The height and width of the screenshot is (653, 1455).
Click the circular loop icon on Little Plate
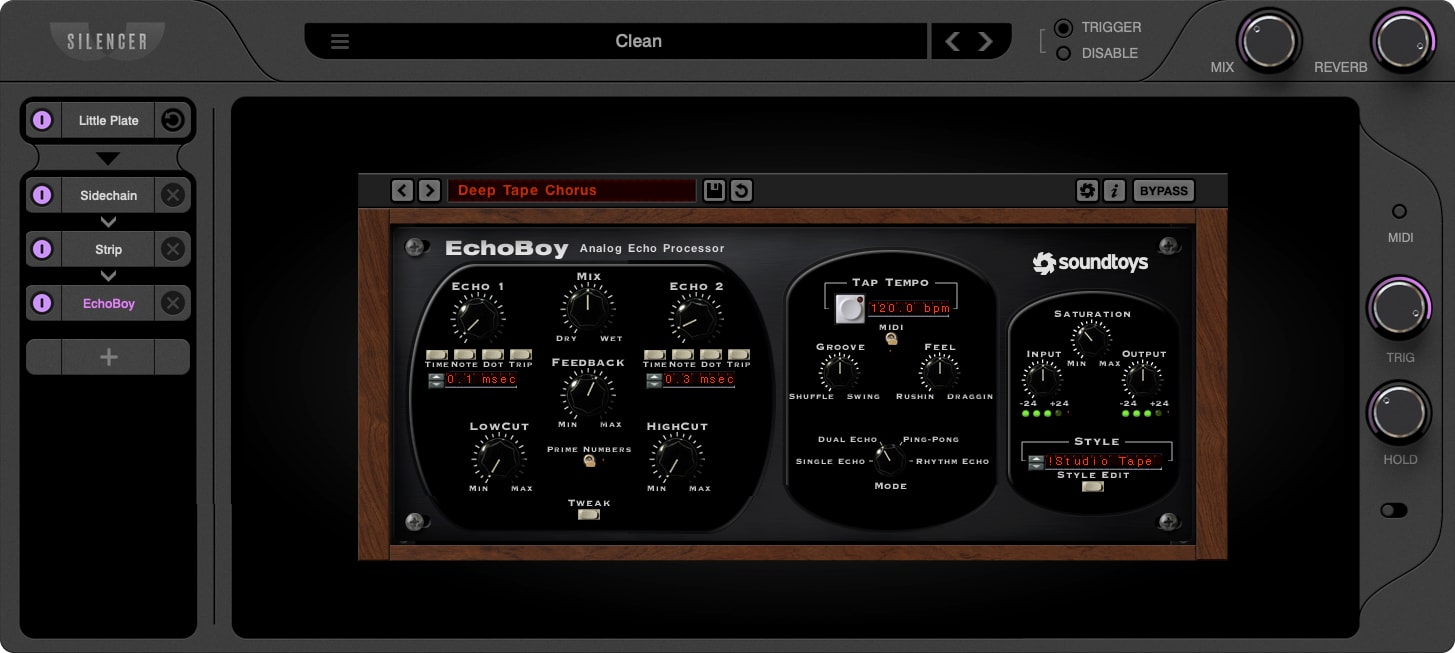(171, 119)
